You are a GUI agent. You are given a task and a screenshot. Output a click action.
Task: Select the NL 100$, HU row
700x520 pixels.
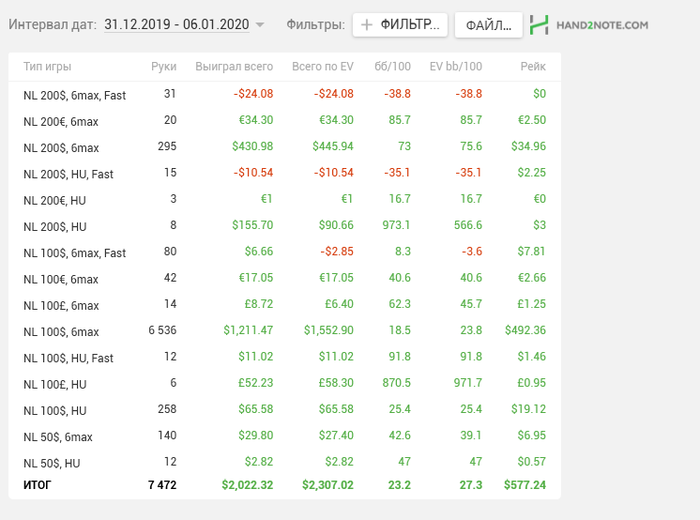[x=284, y=410]
